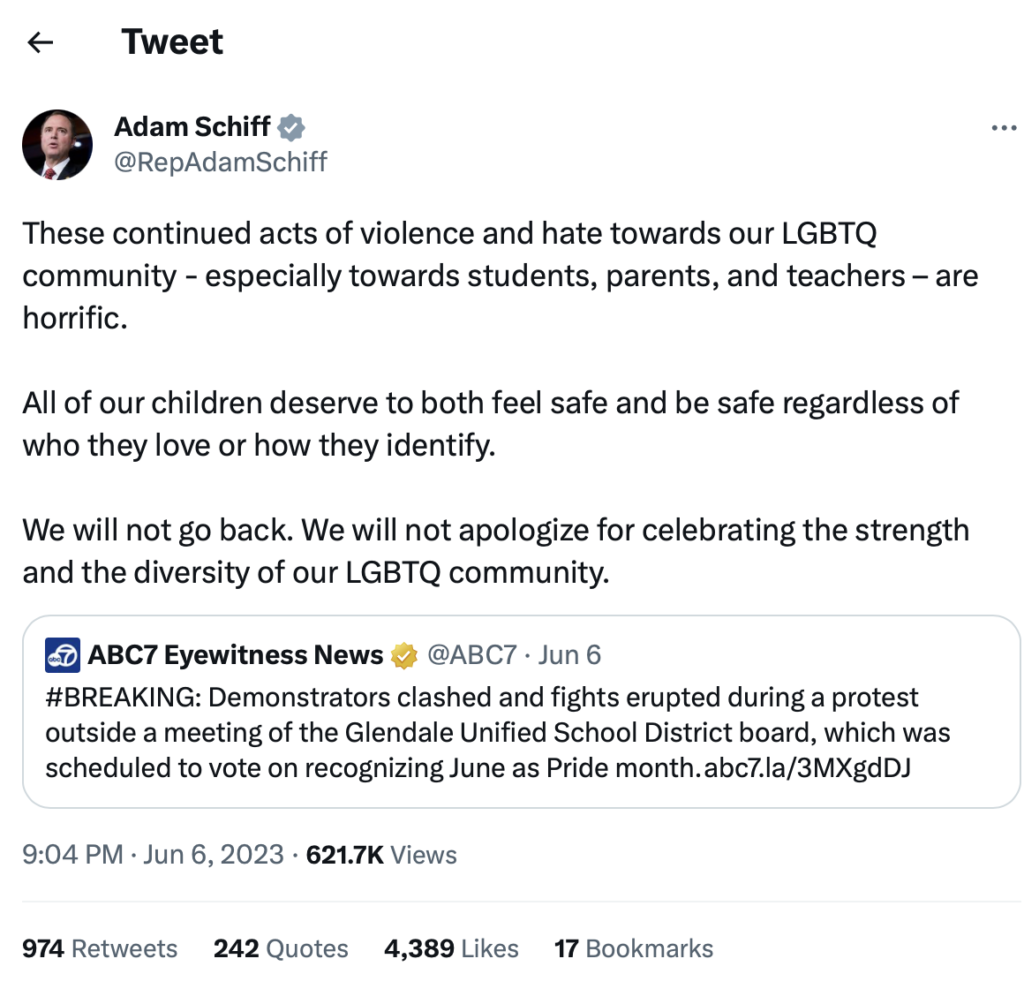Click the 17 Bookmarks count
This screenshot has width=1024, height=989.
[634, 948]
